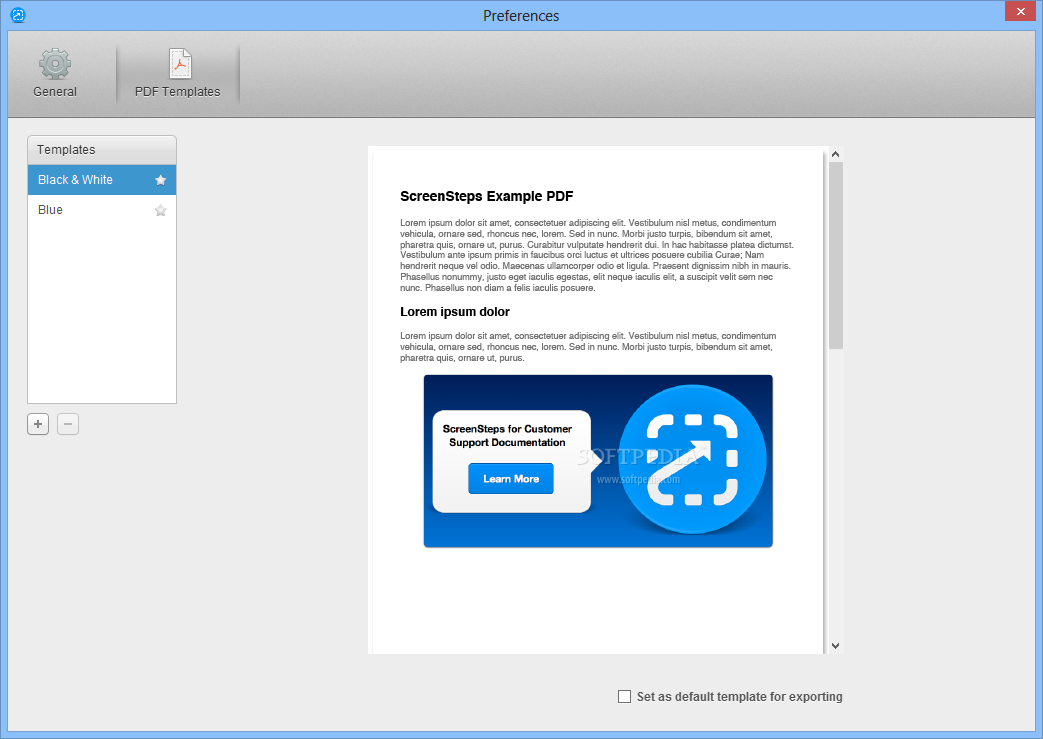Click the ScreenSteps app icon in the title bar
1043x739 pixels.
18,15
